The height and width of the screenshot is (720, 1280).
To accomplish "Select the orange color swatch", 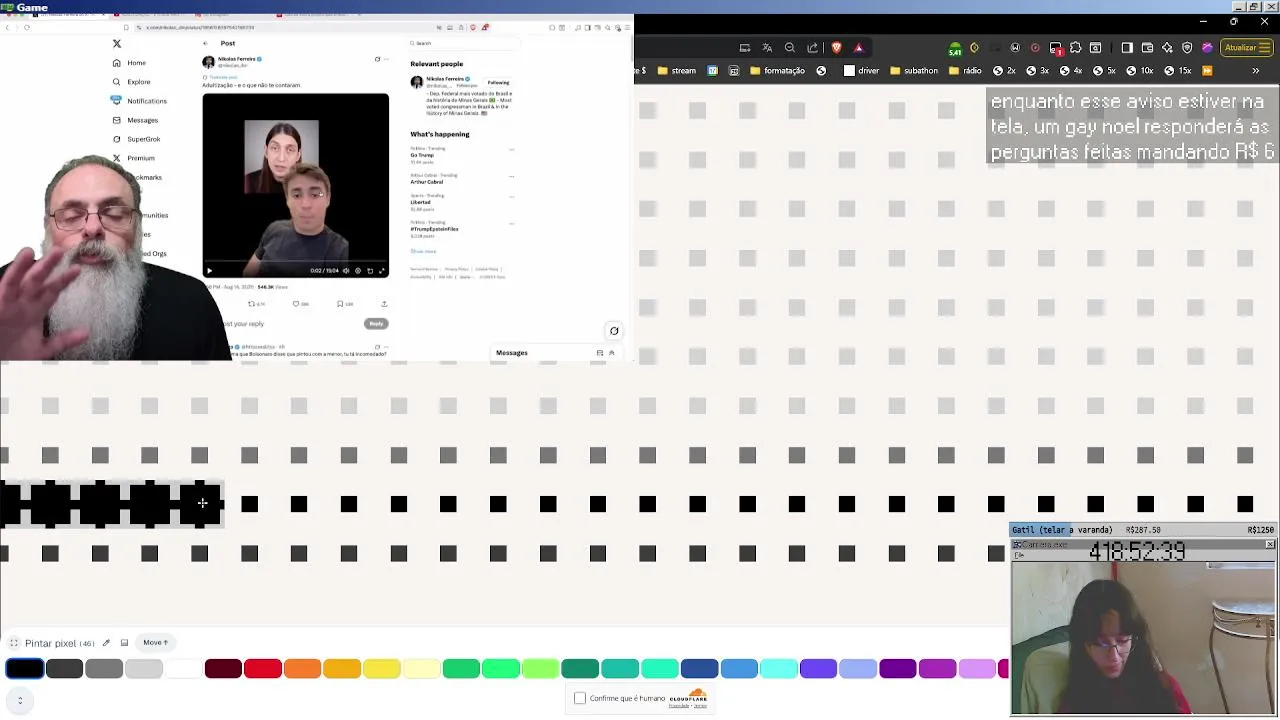I will tap(302, 669).
